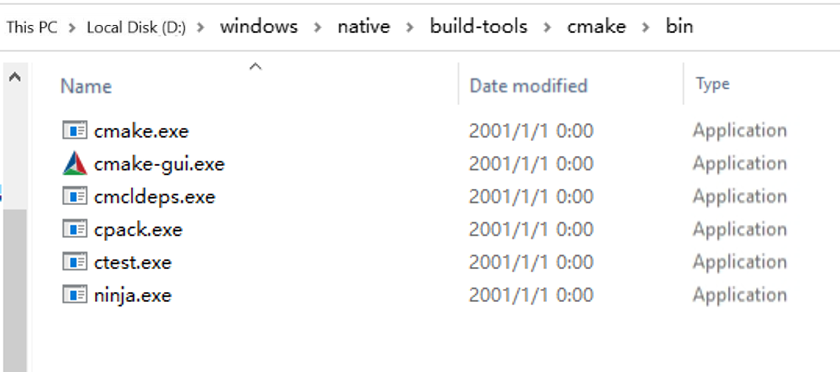Expand the chevron between cmake and bin

(x=646, y=27)
